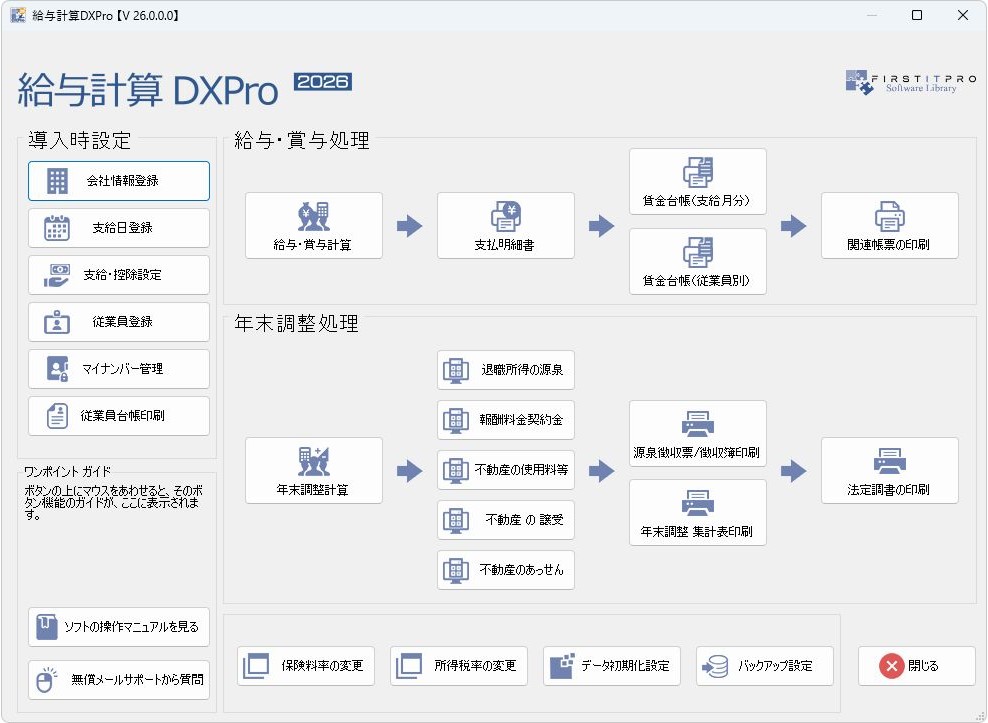Click 関連帳票の印刷 printer icon

point(889,216)
